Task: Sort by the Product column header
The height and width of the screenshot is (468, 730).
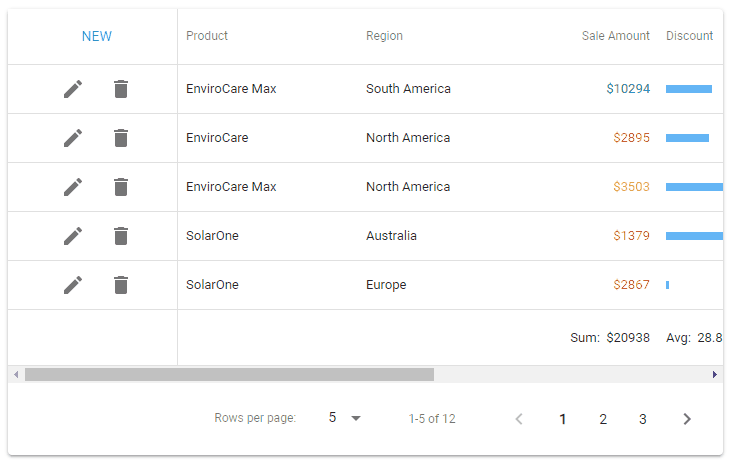Action: 207,36
